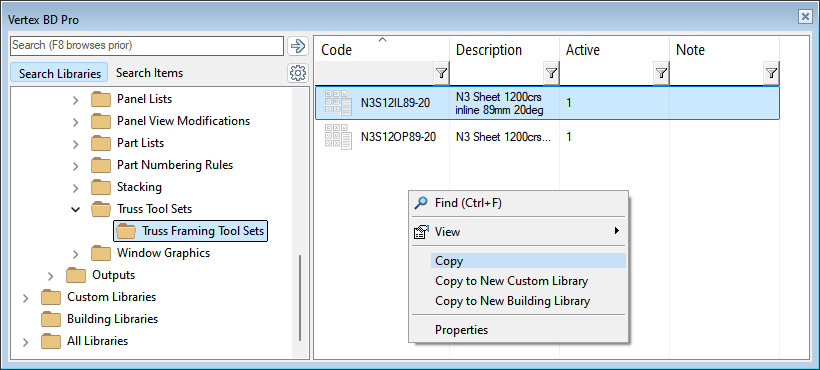
Task: Switch to Search Items mode
Action: click(150, 73)
